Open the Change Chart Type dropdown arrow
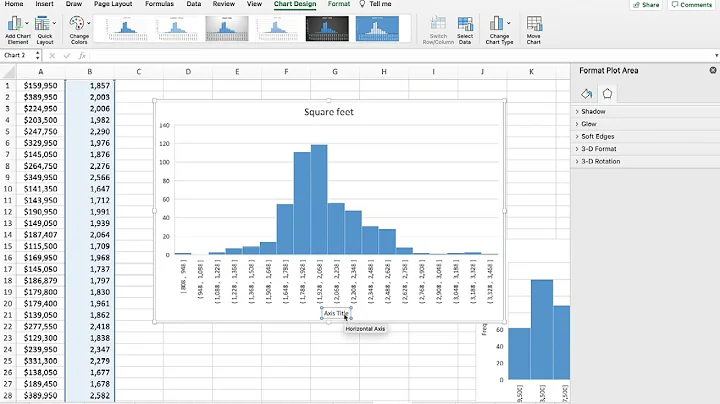720x404 pixels. [508, 23]
